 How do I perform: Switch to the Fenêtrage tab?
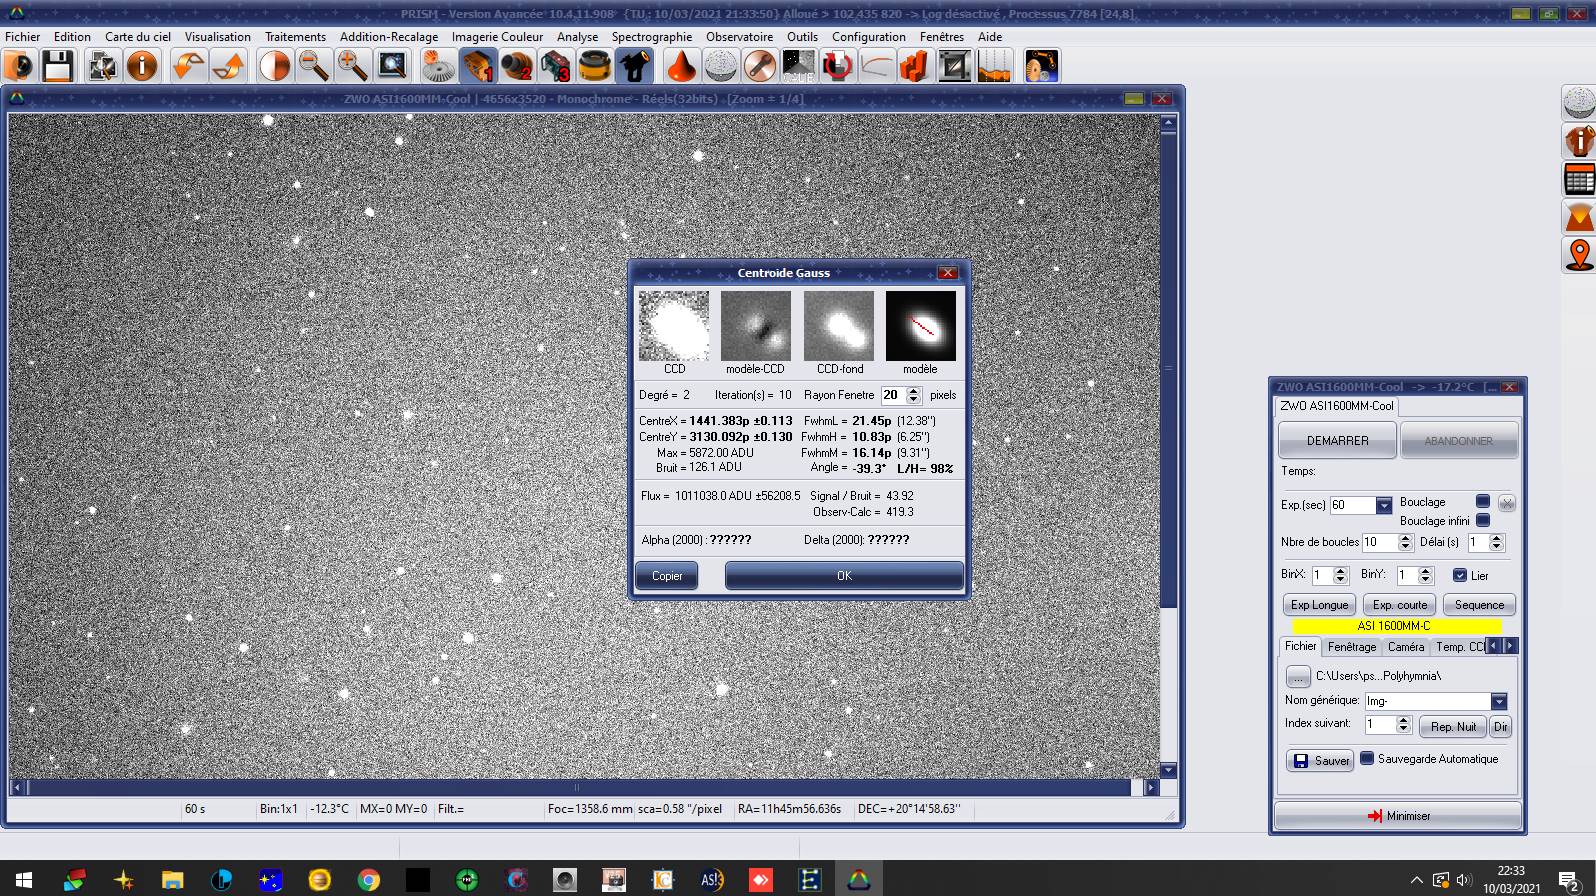pyautogui.click(x=1351, y=647)
